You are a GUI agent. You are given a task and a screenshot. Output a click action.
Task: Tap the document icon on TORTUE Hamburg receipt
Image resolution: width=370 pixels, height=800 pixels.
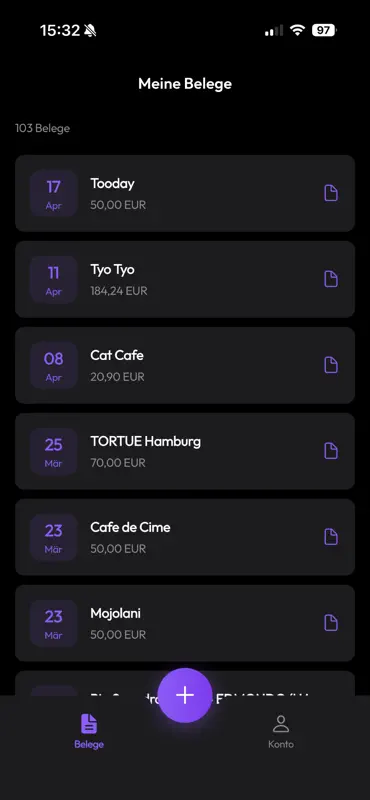pos(331,451)
